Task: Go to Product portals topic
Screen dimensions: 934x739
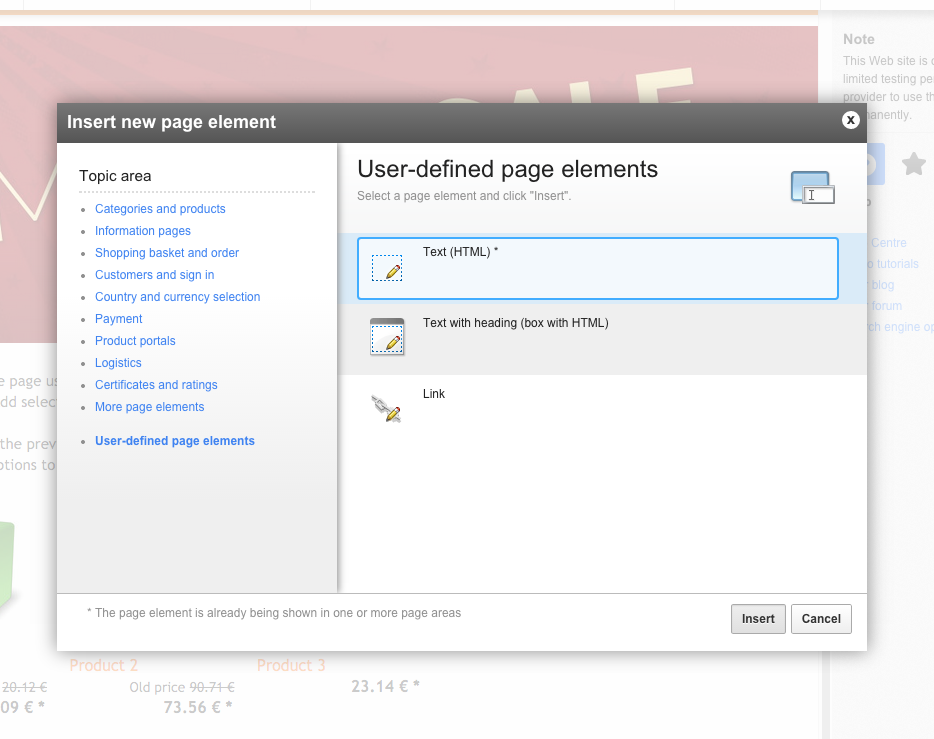Action: click(x=135, y=341)
